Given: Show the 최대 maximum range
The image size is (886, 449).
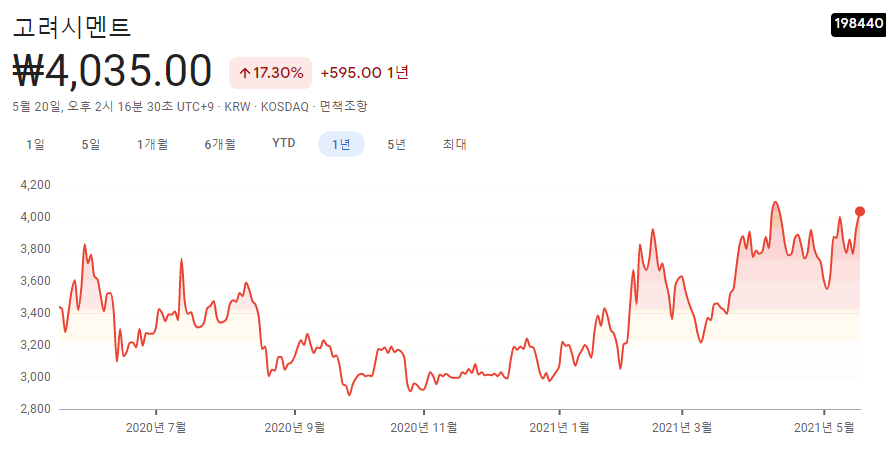Looking at the screenshot, I should (x=454, y=145).
